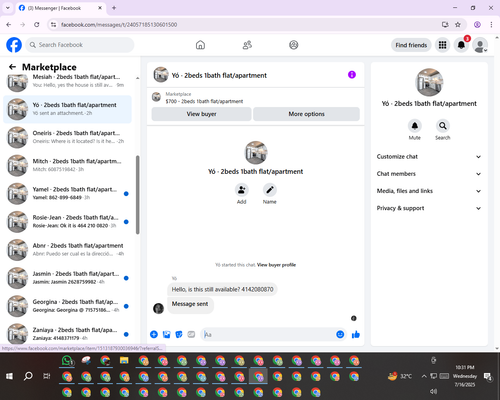Viewport: 500px width, 400px height.
Task: Open File Explorer from taskbar
Action: coord(124,361)
